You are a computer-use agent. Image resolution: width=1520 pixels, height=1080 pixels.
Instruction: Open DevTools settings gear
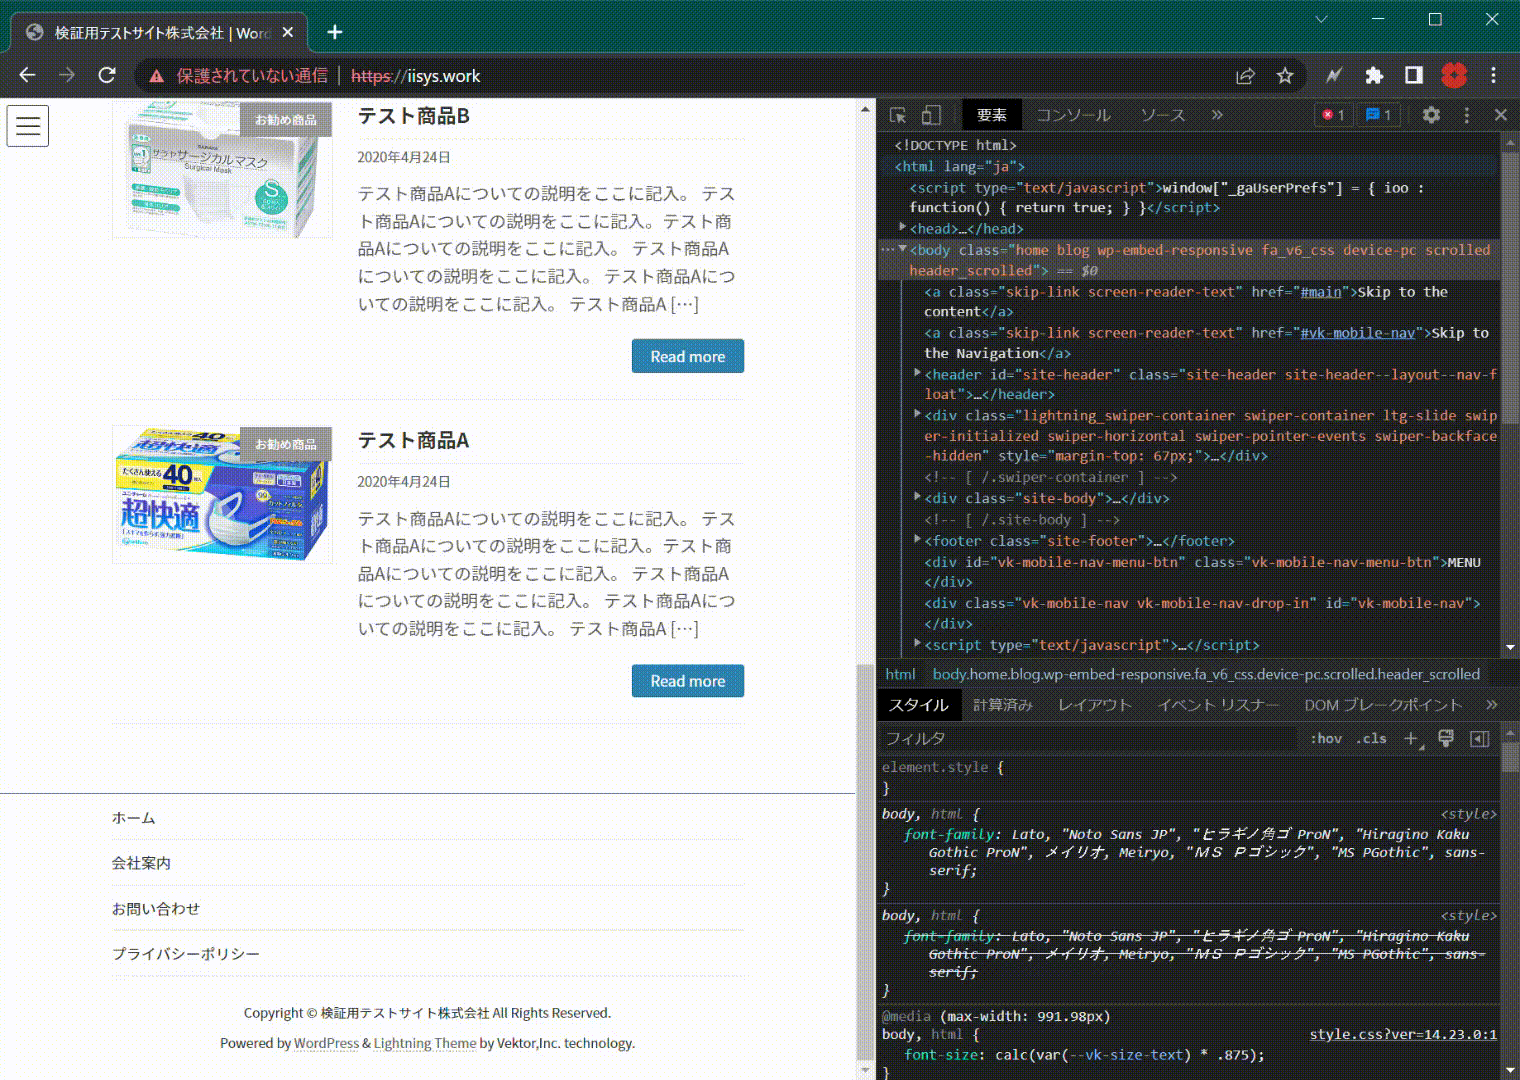pyautogui.click(x=1431, y=115)
